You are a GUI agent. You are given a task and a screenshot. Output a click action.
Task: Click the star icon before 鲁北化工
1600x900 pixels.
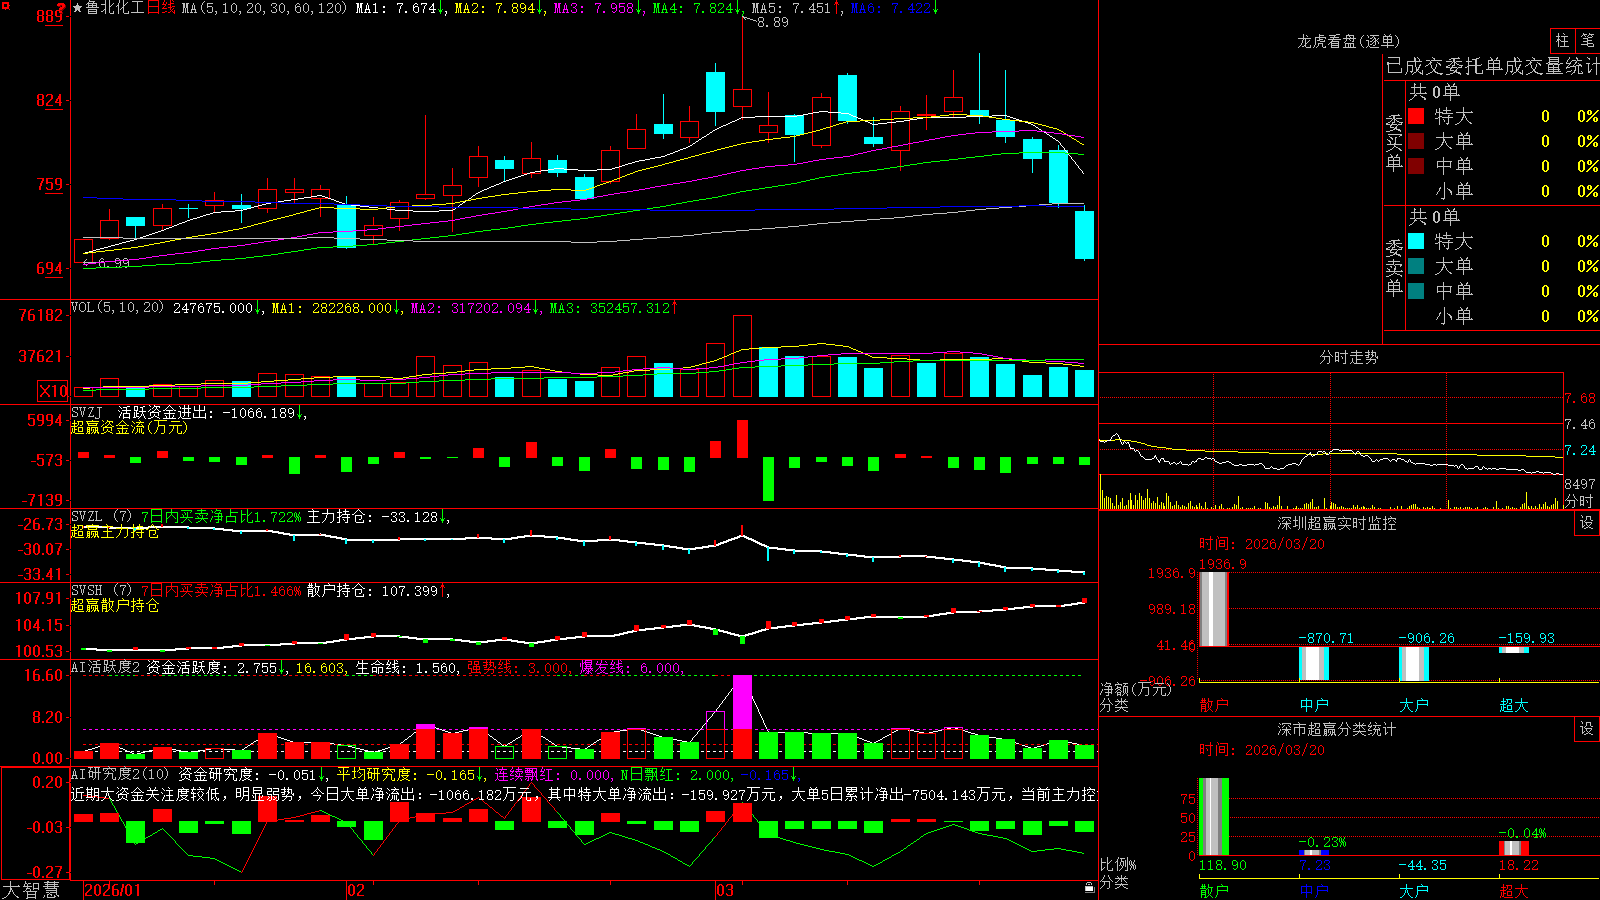click(x=78, y=8)
